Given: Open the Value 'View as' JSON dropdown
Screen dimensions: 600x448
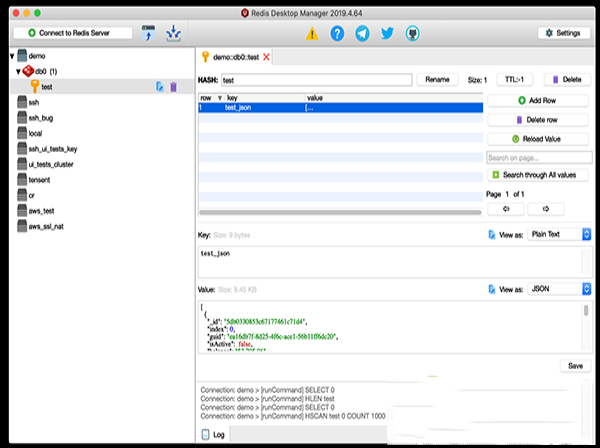Looking at the screenshot, I should point(559,288).
